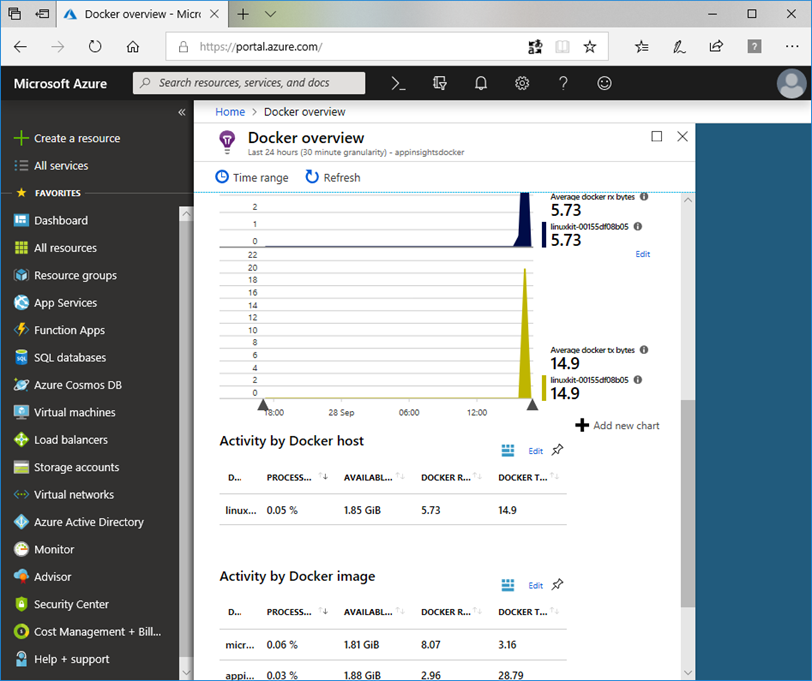Click the Time range button
Screen dimensions: 812x681
(252, 178)
